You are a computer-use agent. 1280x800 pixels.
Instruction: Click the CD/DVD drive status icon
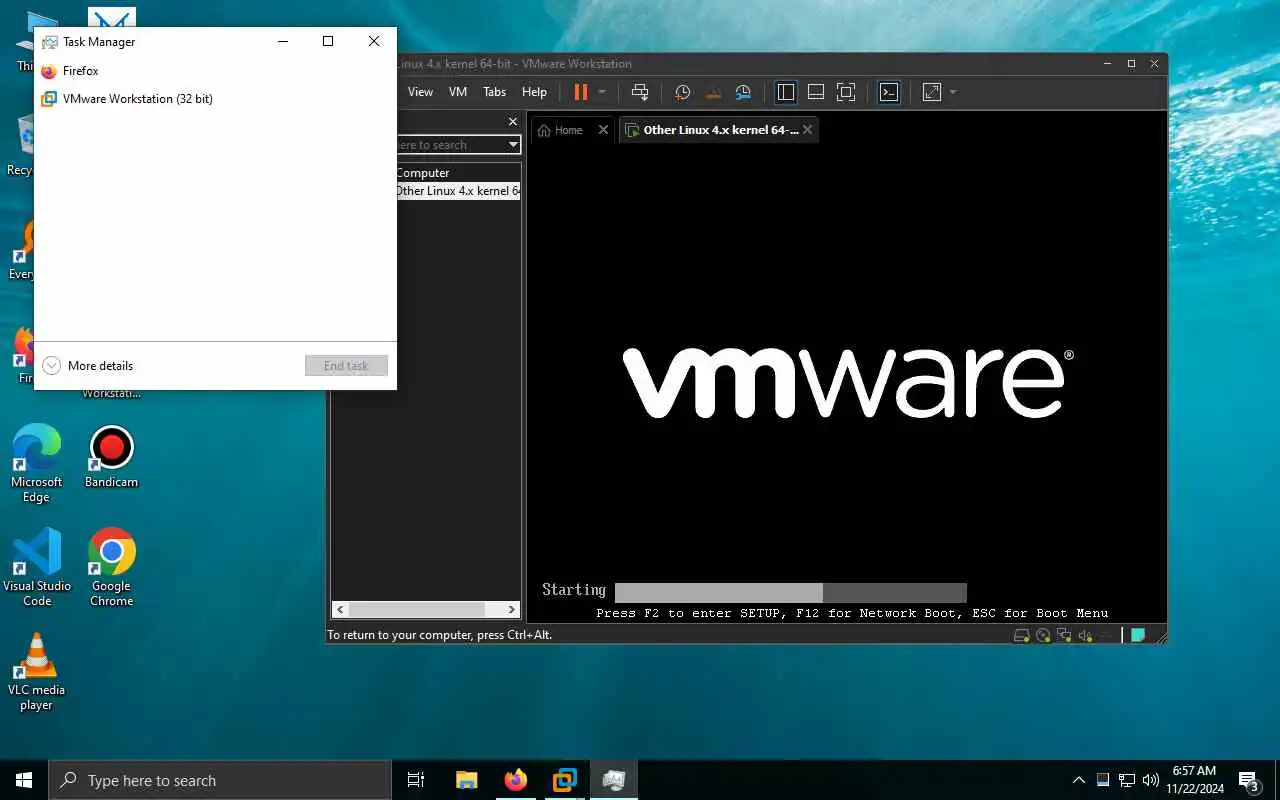(x=1043, y=635)
